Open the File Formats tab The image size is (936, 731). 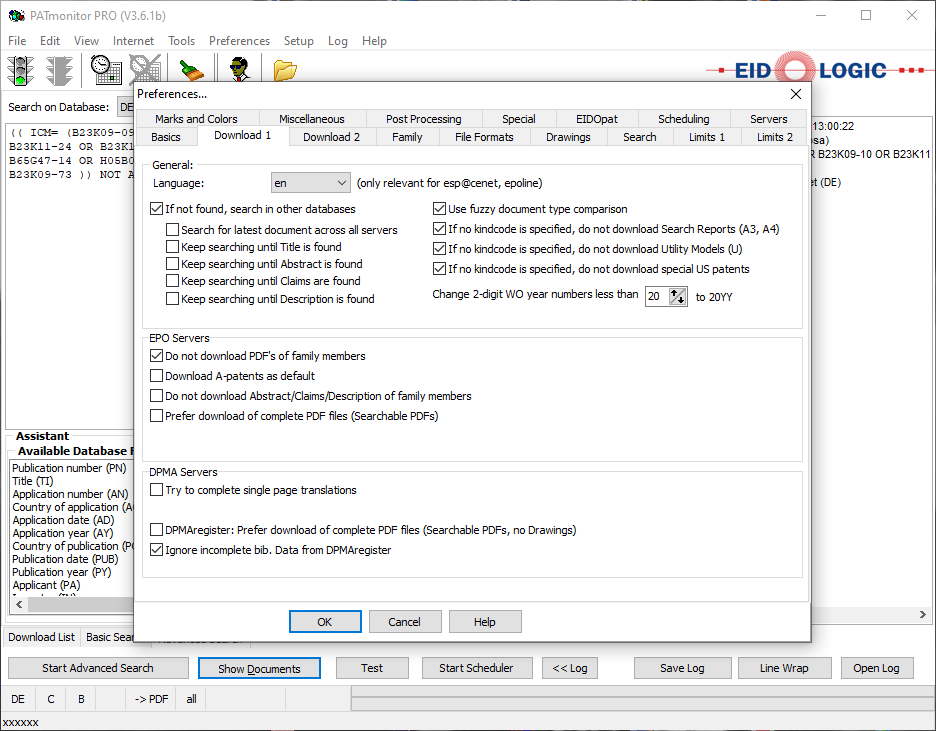[x=484, y=137]
